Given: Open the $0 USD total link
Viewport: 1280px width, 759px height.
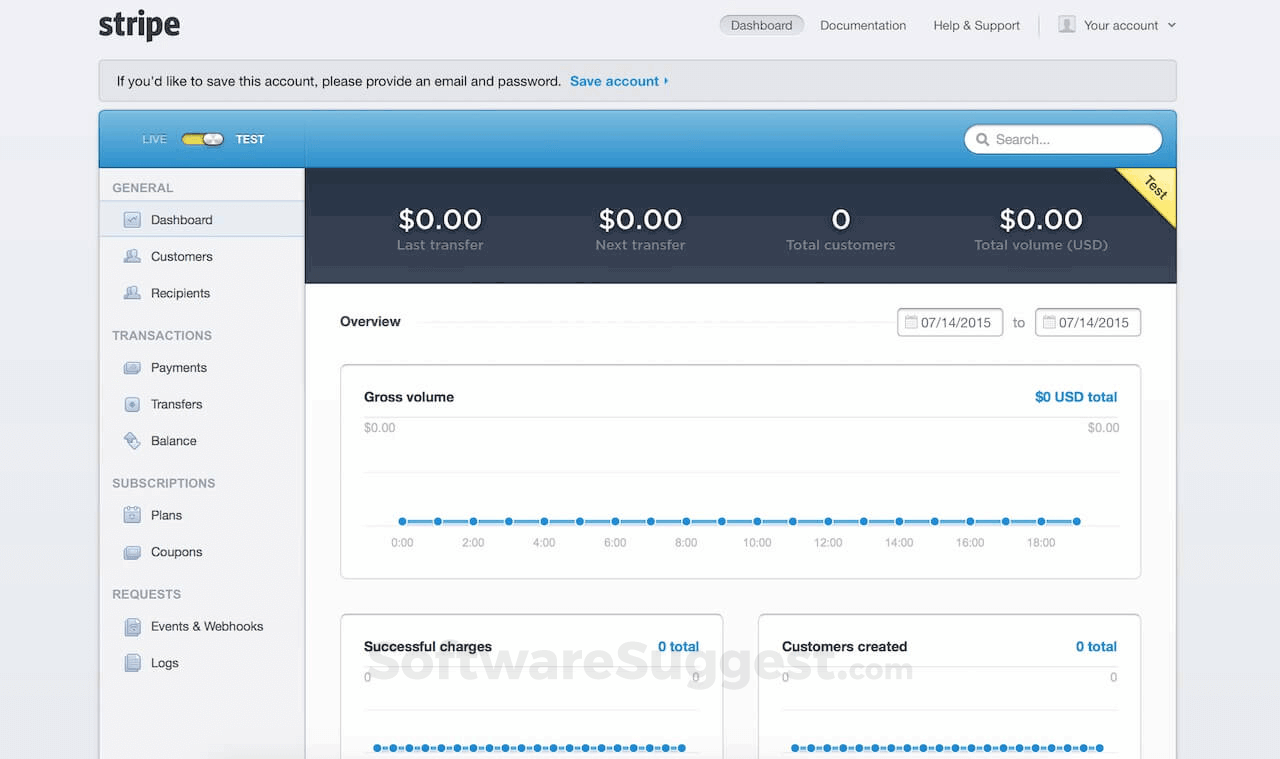Looking at the screenshot, I should coord(1075,397).
